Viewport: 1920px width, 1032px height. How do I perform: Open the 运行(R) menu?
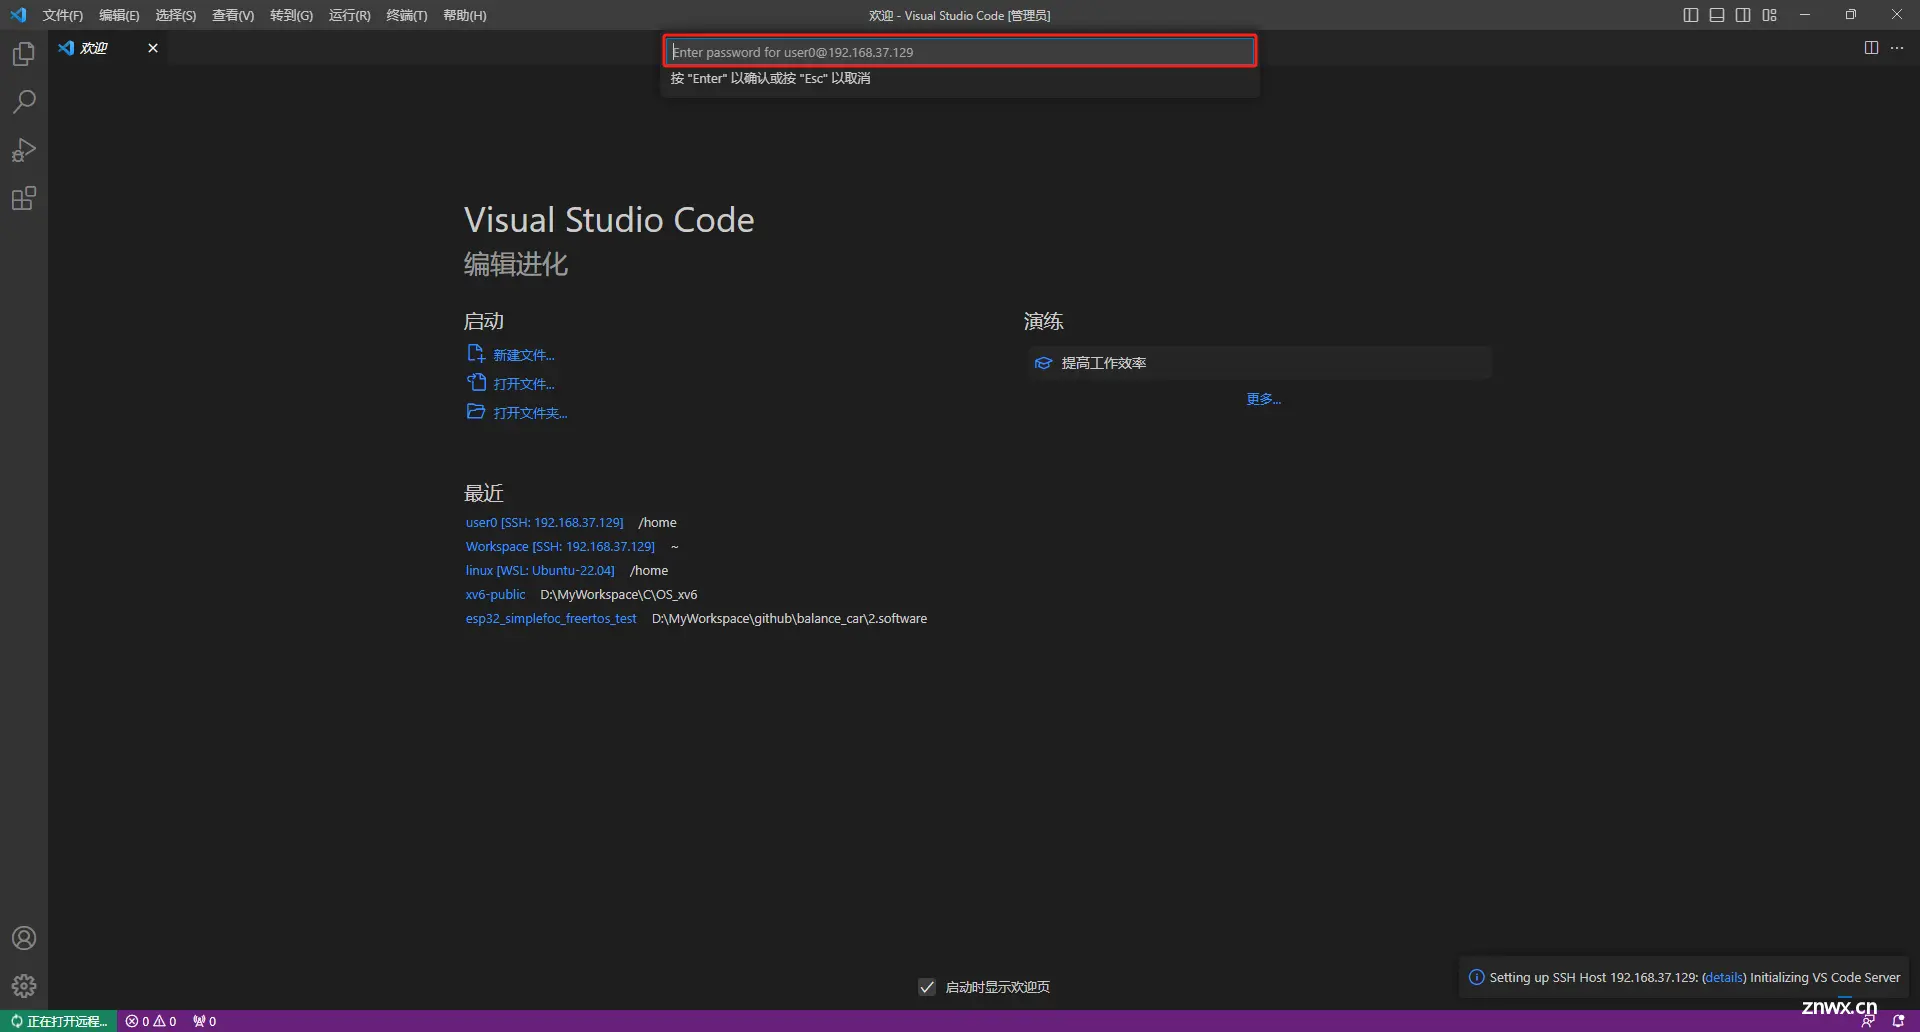[x=349, y=15]
